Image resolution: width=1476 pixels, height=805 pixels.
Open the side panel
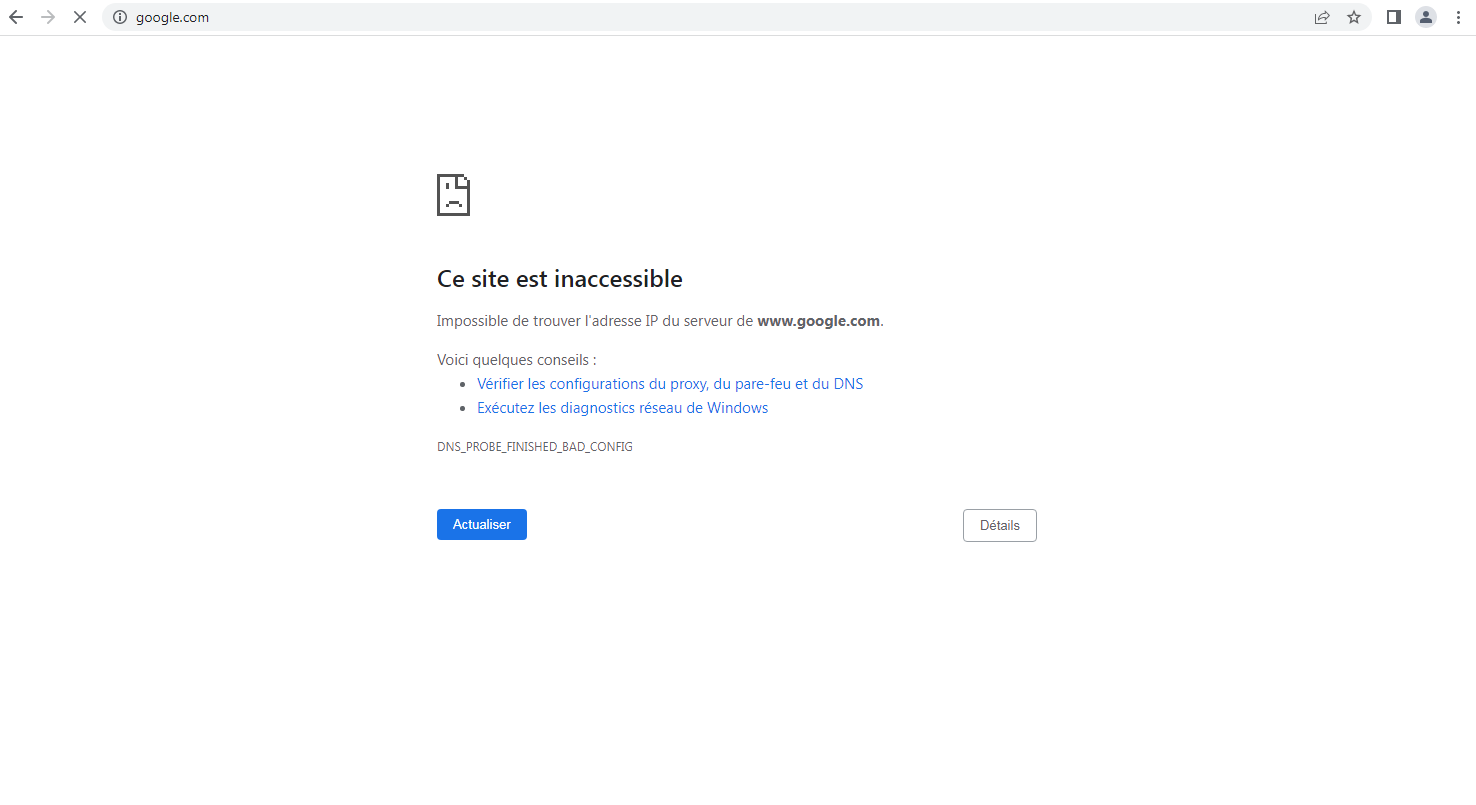coord(1394,17)
